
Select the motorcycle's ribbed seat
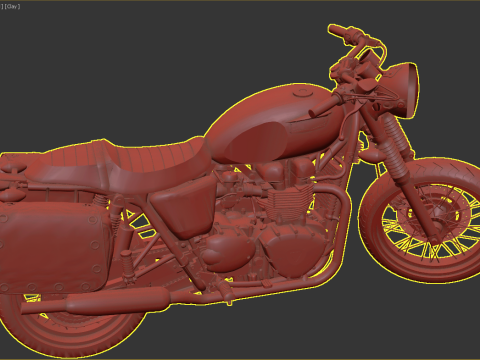120,164
